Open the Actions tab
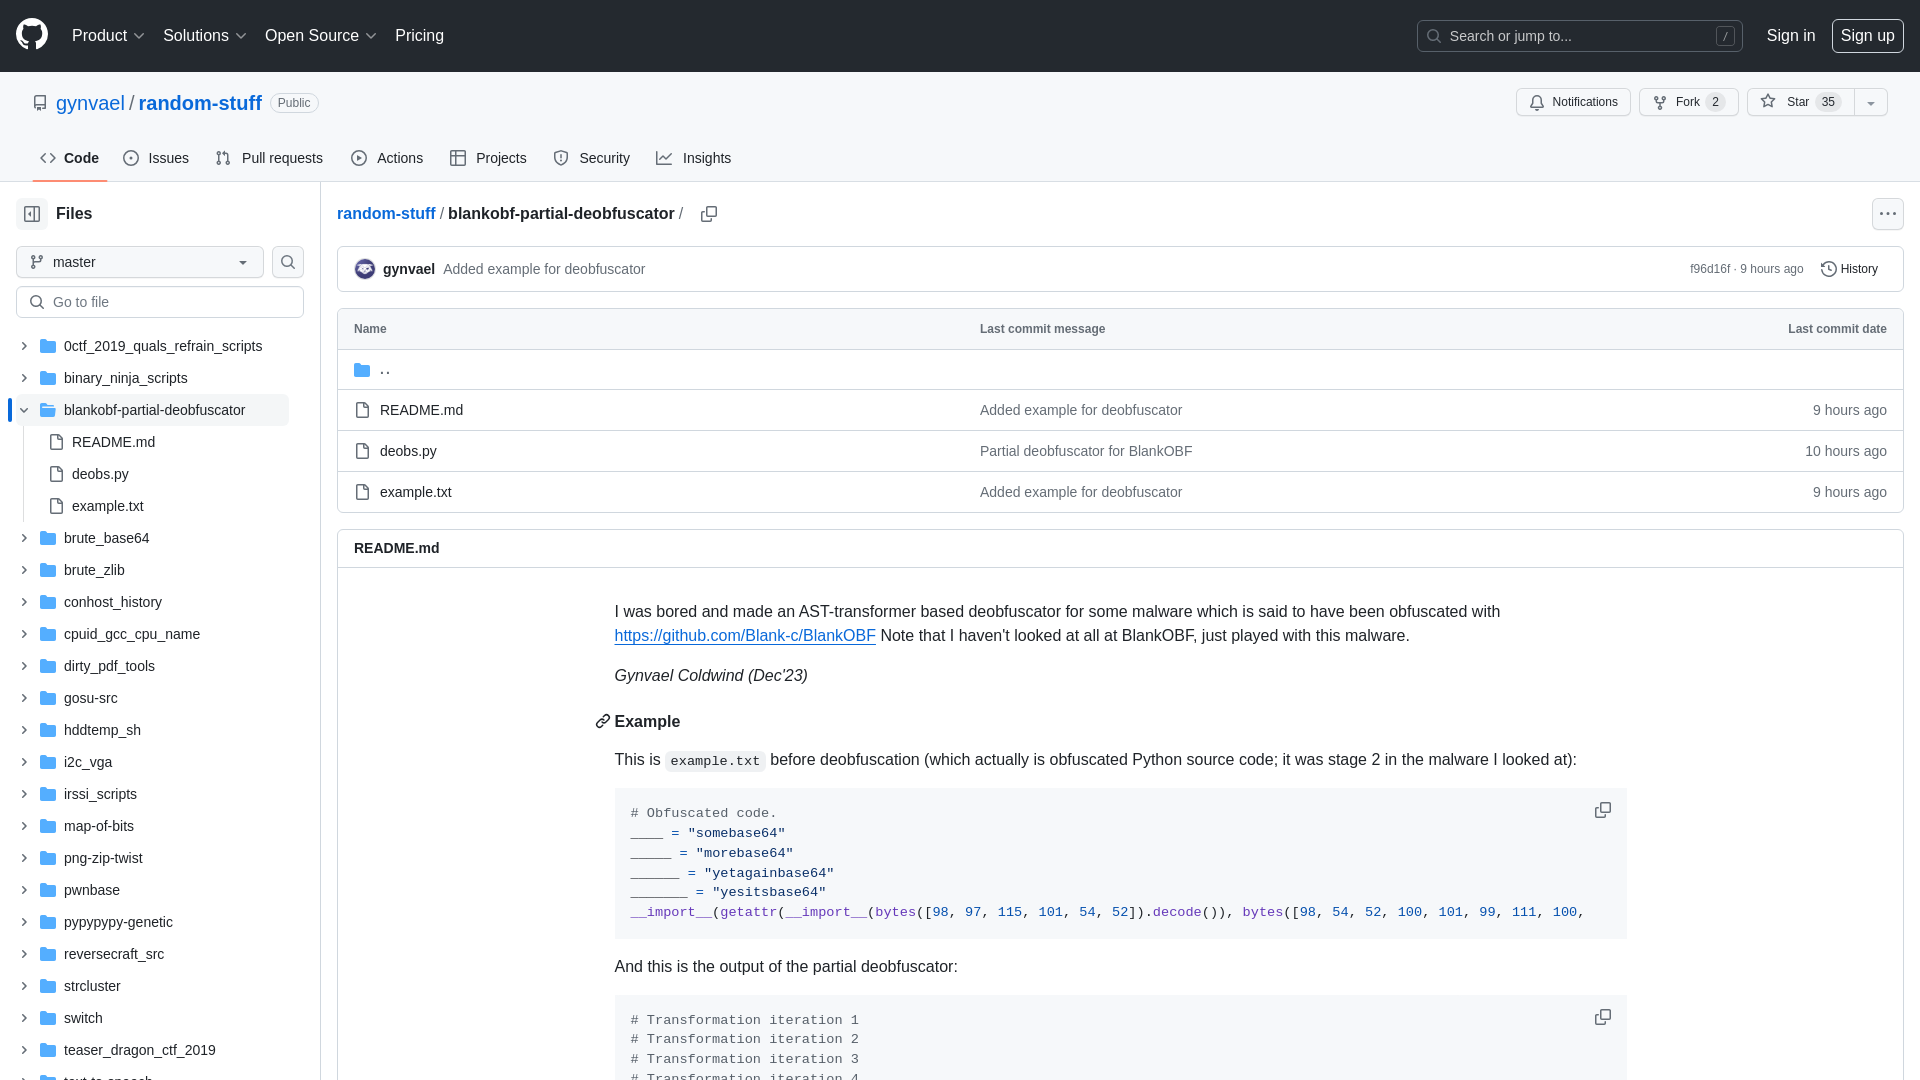The height and width of the screenshot is (1080, 1920). click(x=387, y=158)
